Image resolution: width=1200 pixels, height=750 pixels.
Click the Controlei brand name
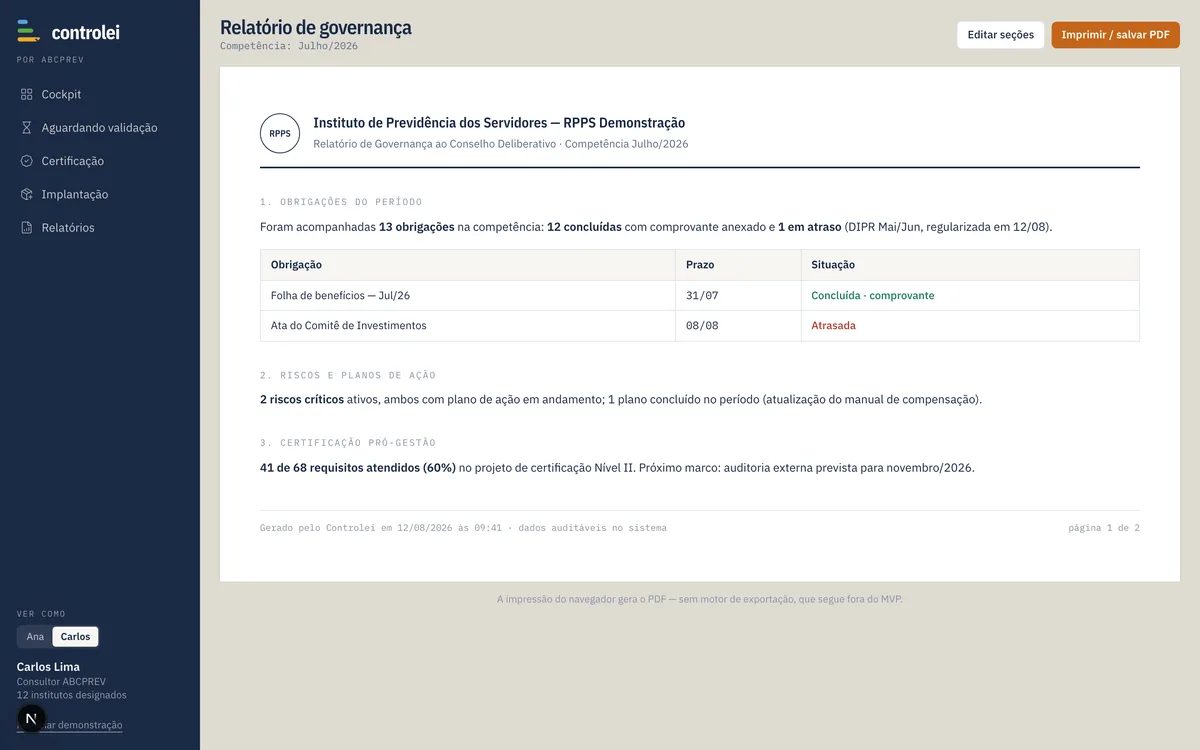click(x=85, y=32)
